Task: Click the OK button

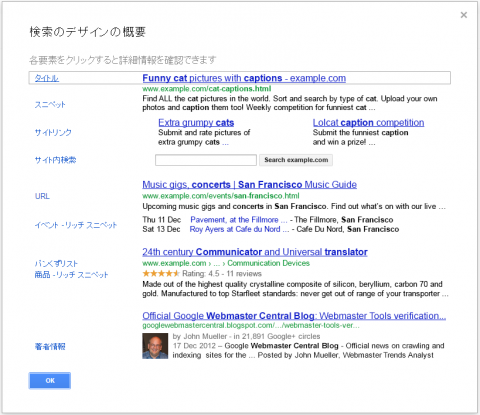Action: pyautogui.click(x=50, y=381)
